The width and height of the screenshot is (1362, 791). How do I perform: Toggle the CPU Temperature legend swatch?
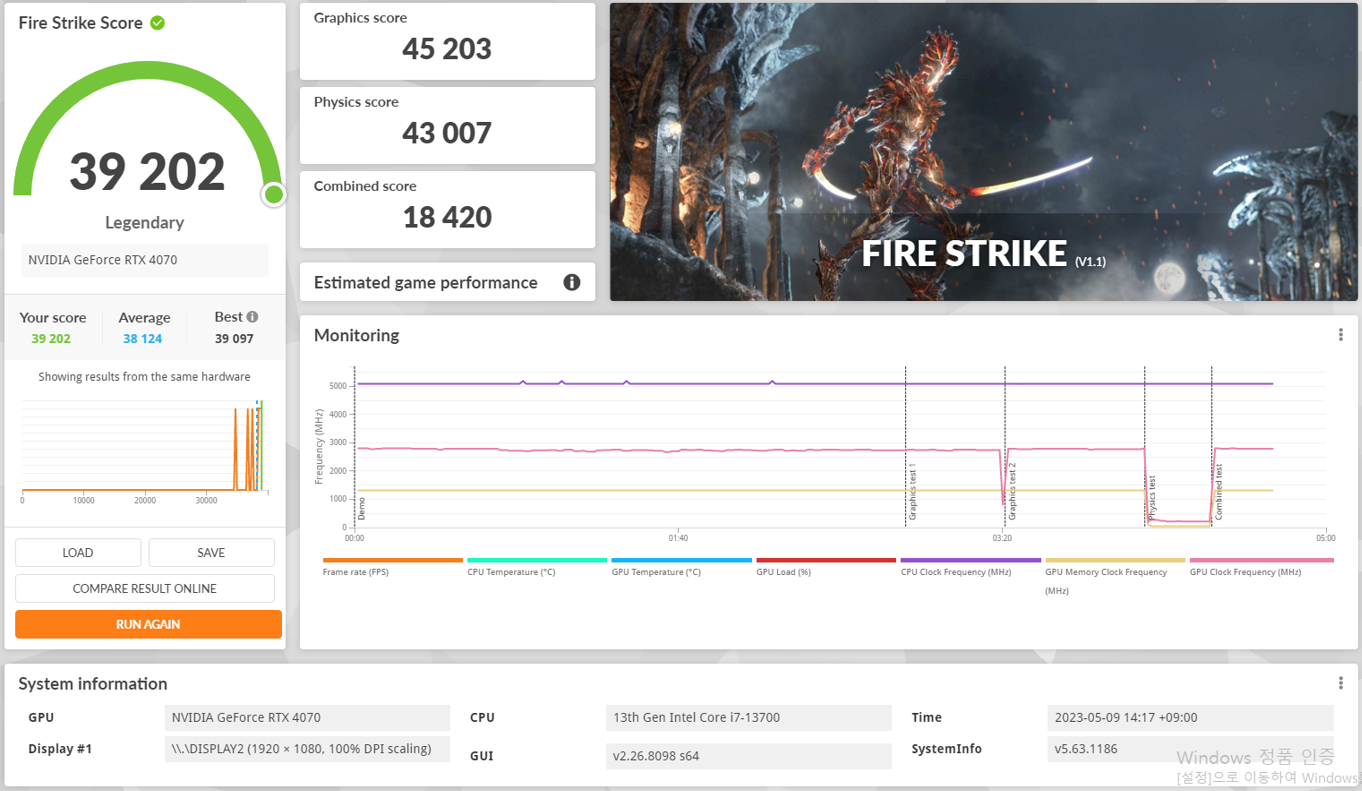(537, 560)
